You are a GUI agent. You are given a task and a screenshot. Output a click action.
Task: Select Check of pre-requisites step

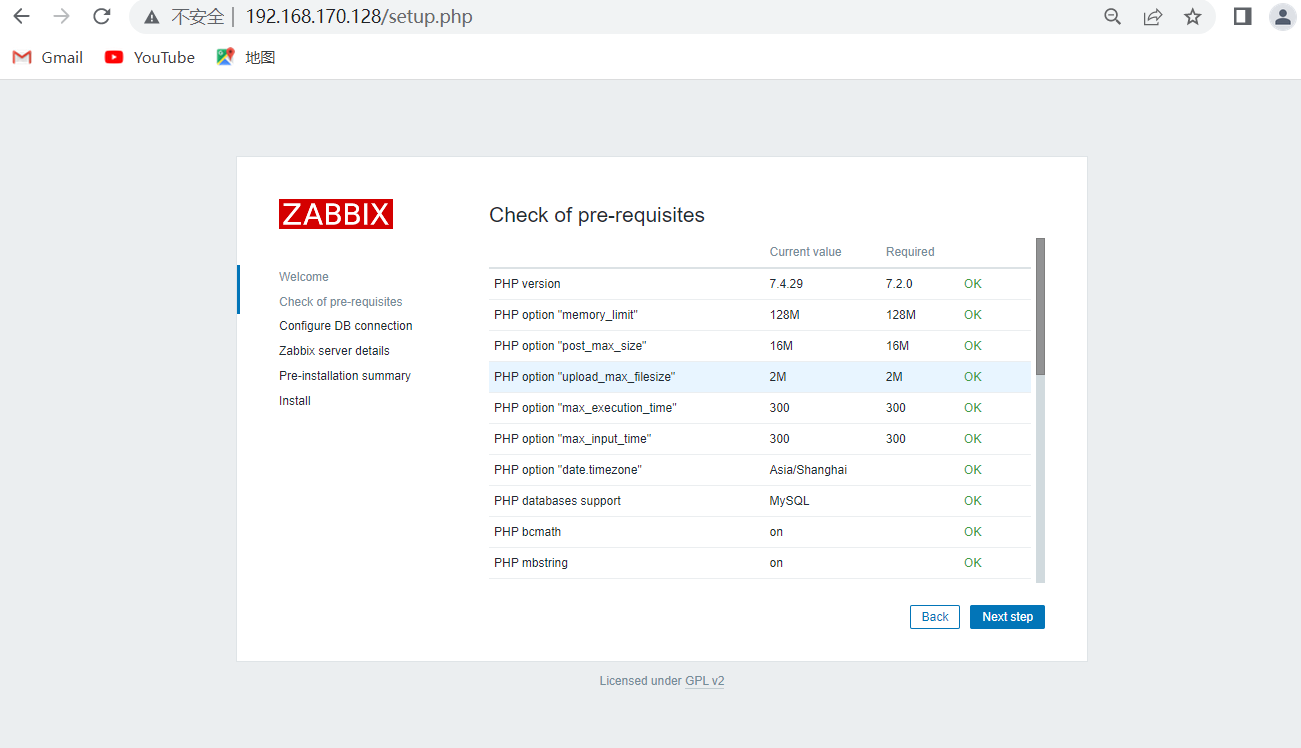click(341, 302)
